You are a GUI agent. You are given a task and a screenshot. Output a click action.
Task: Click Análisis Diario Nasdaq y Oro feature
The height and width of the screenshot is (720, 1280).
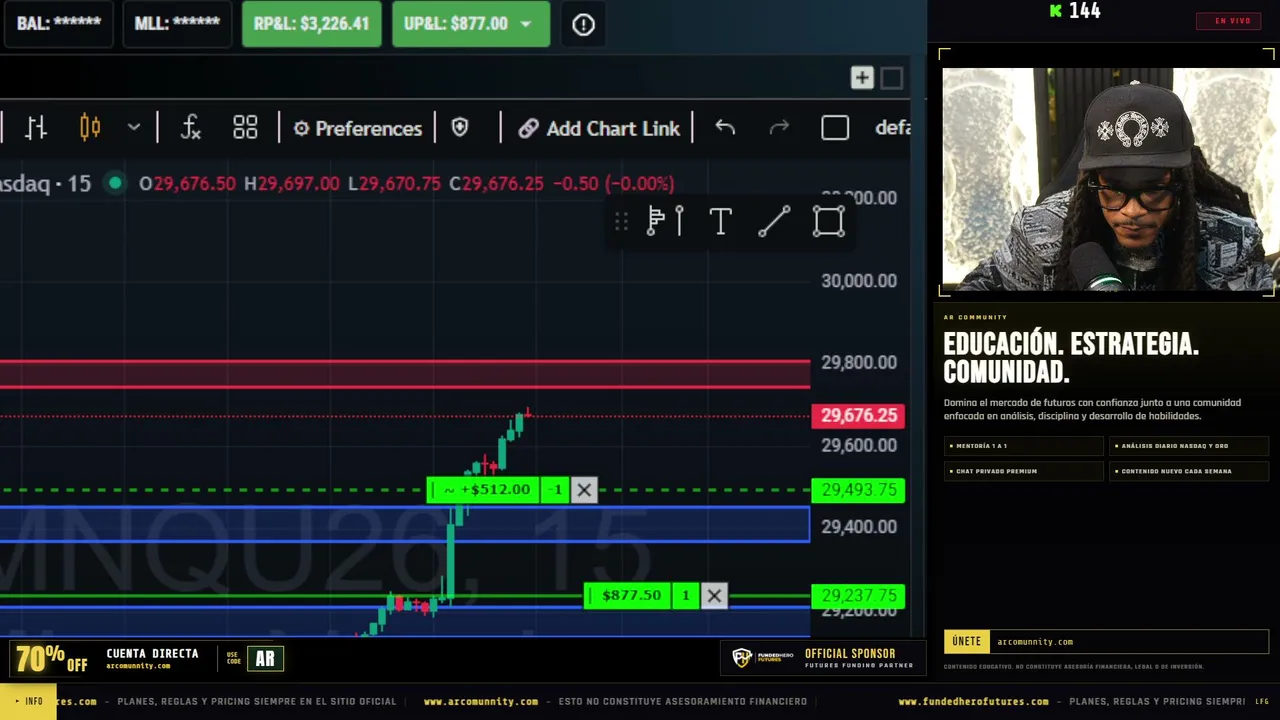(1189, 446)
